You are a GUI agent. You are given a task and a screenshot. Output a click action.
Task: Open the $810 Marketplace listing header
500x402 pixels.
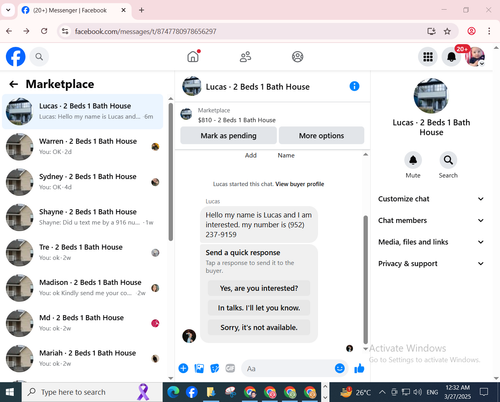point(272,115)
